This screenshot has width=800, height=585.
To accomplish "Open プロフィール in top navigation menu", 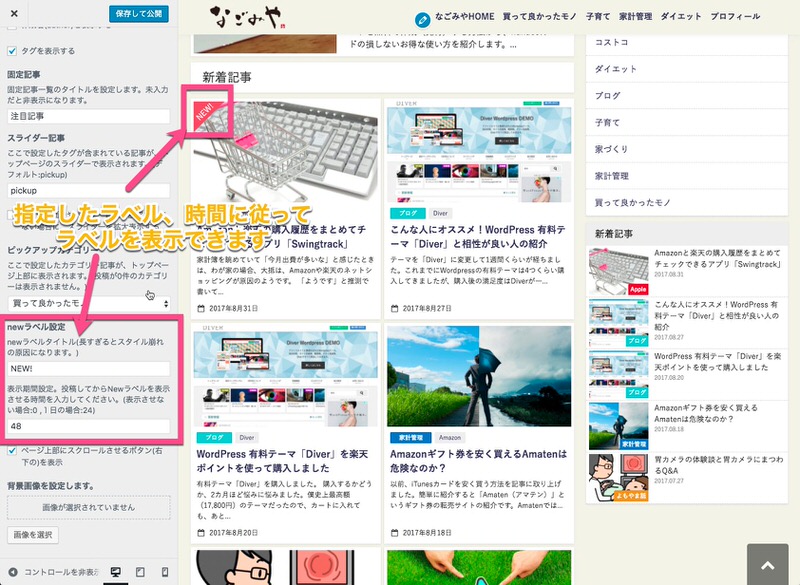I will tap(735, 19).
